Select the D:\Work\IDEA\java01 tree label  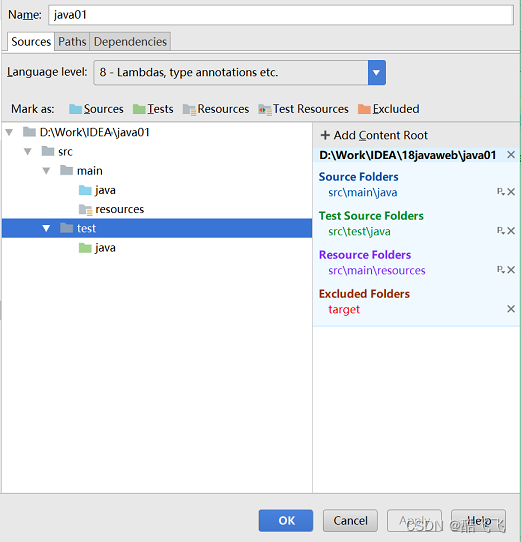tap(94, 132)
